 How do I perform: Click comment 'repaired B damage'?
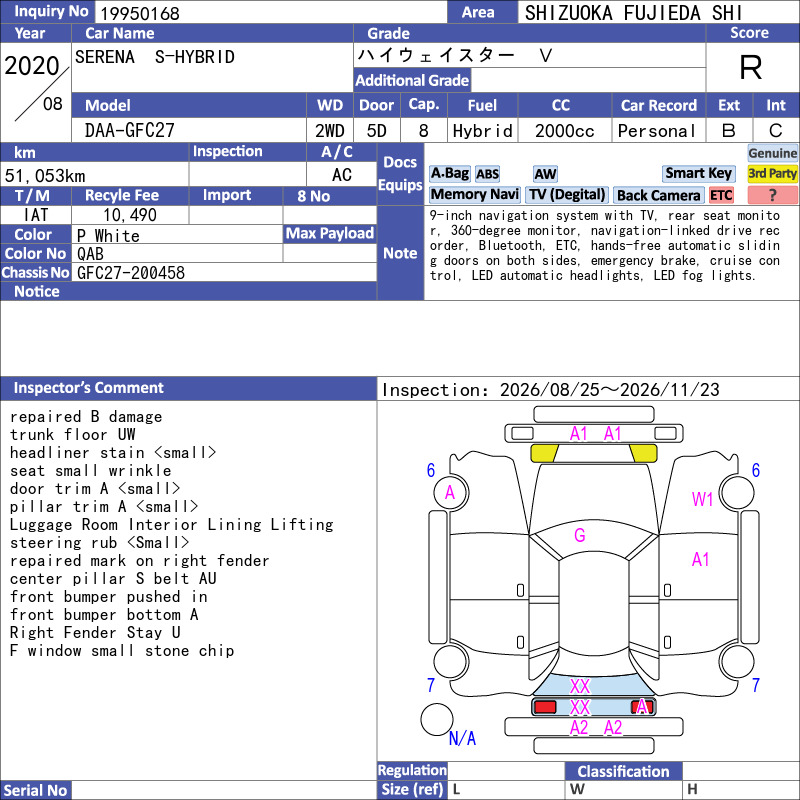click(x=86, y=417)
